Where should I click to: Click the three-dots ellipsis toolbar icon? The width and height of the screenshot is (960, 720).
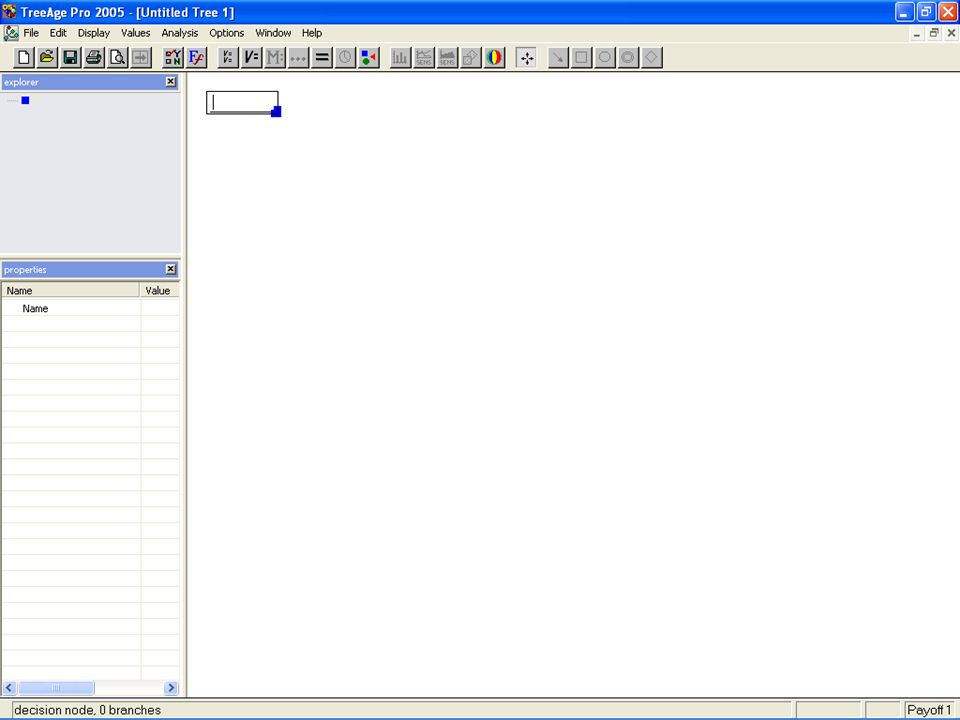tap(298, 58)
